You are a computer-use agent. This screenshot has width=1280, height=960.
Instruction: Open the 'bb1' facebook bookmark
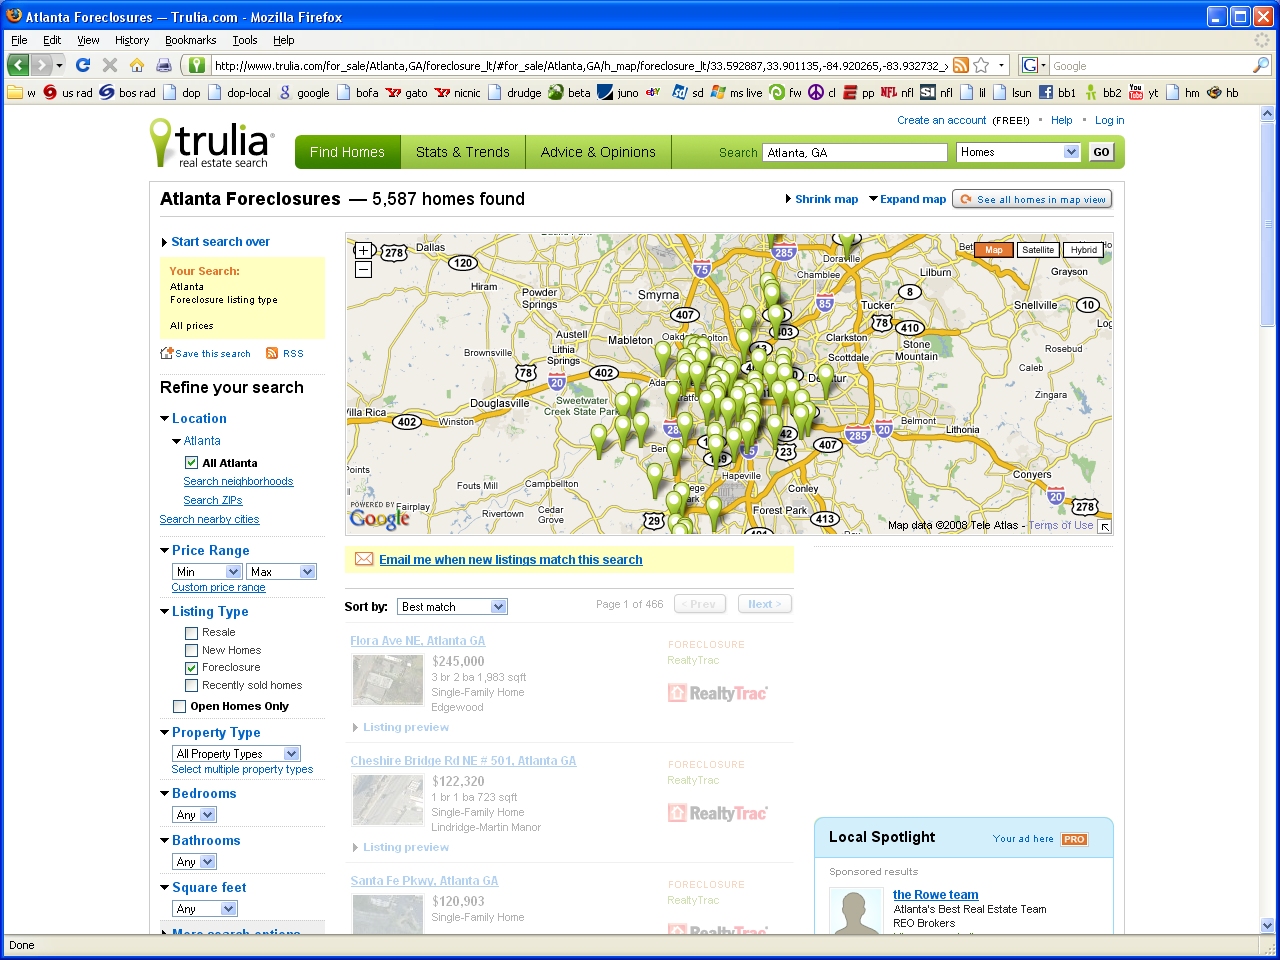[x=1057, y=92]
